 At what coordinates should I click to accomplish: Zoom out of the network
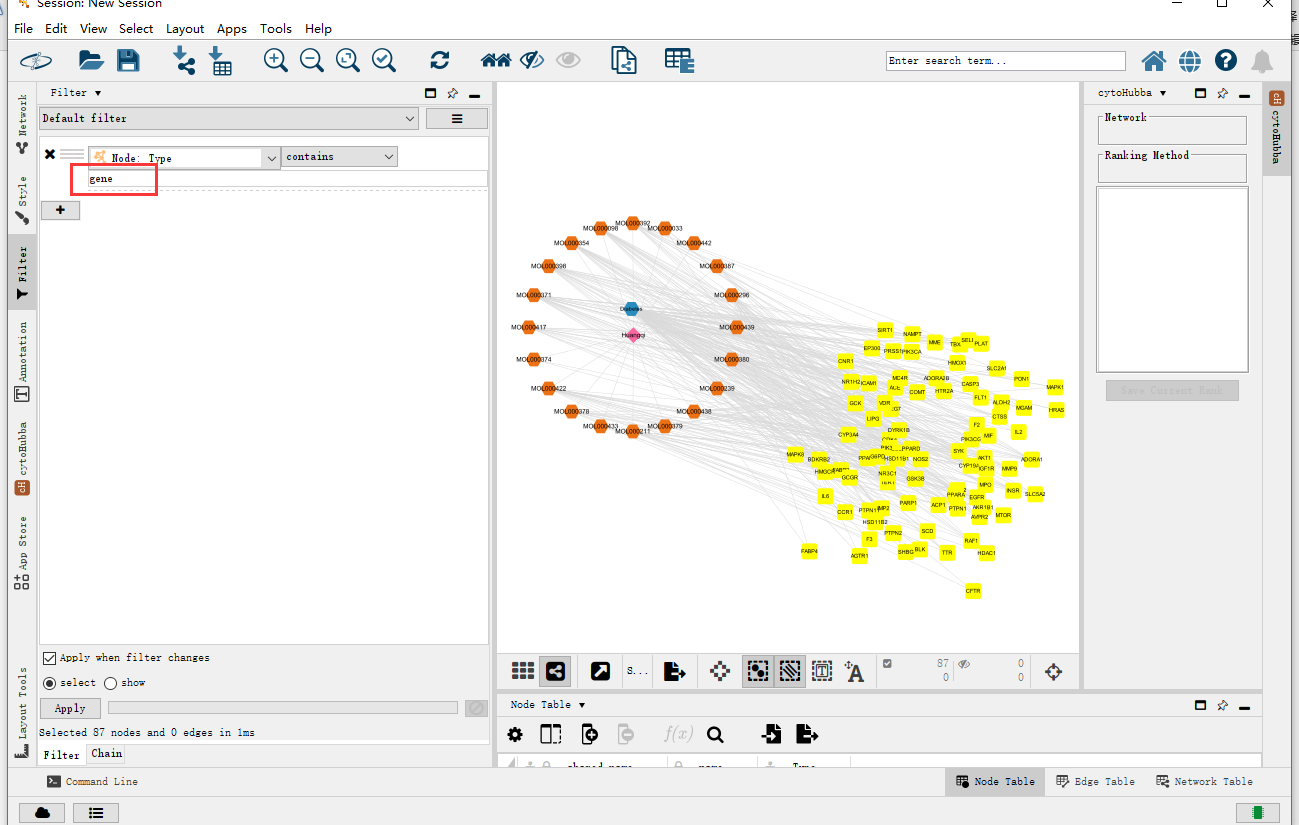click(312, 60)
